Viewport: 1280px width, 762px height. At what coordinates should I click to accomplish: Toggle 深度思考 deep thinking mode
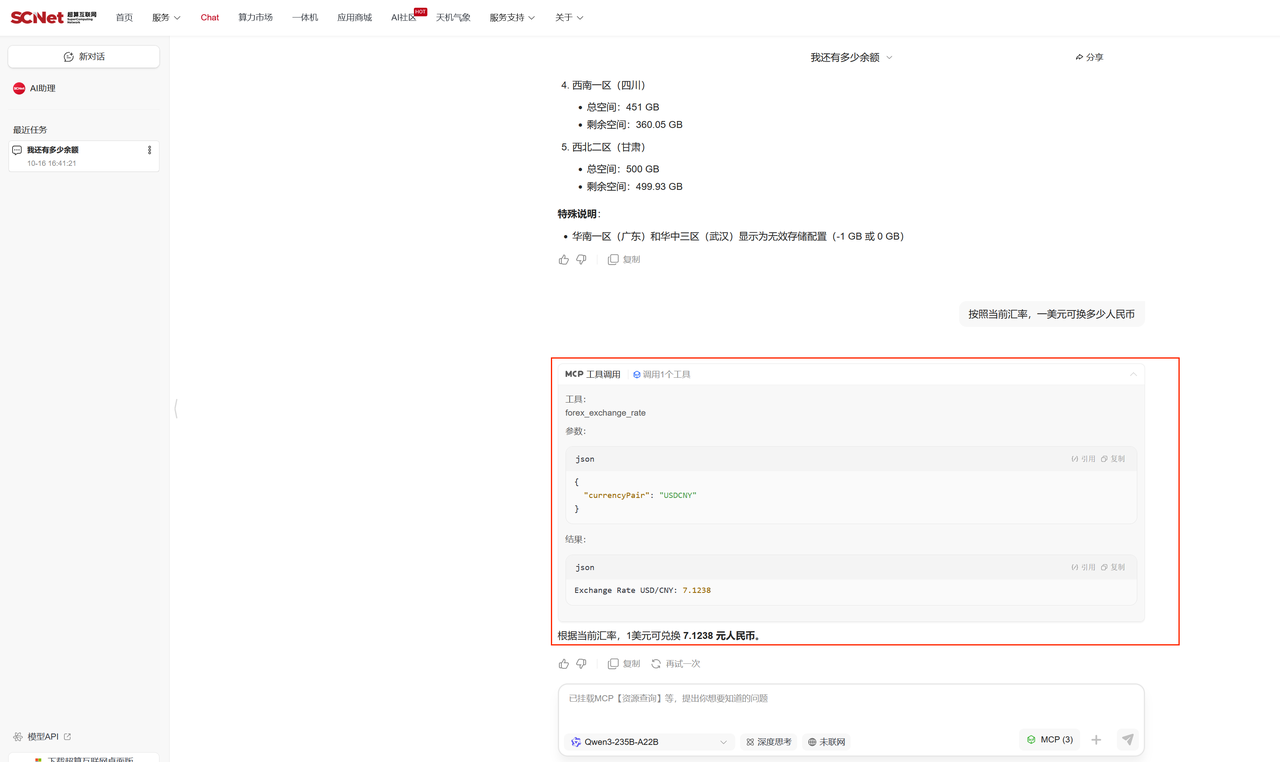point(768,742)
